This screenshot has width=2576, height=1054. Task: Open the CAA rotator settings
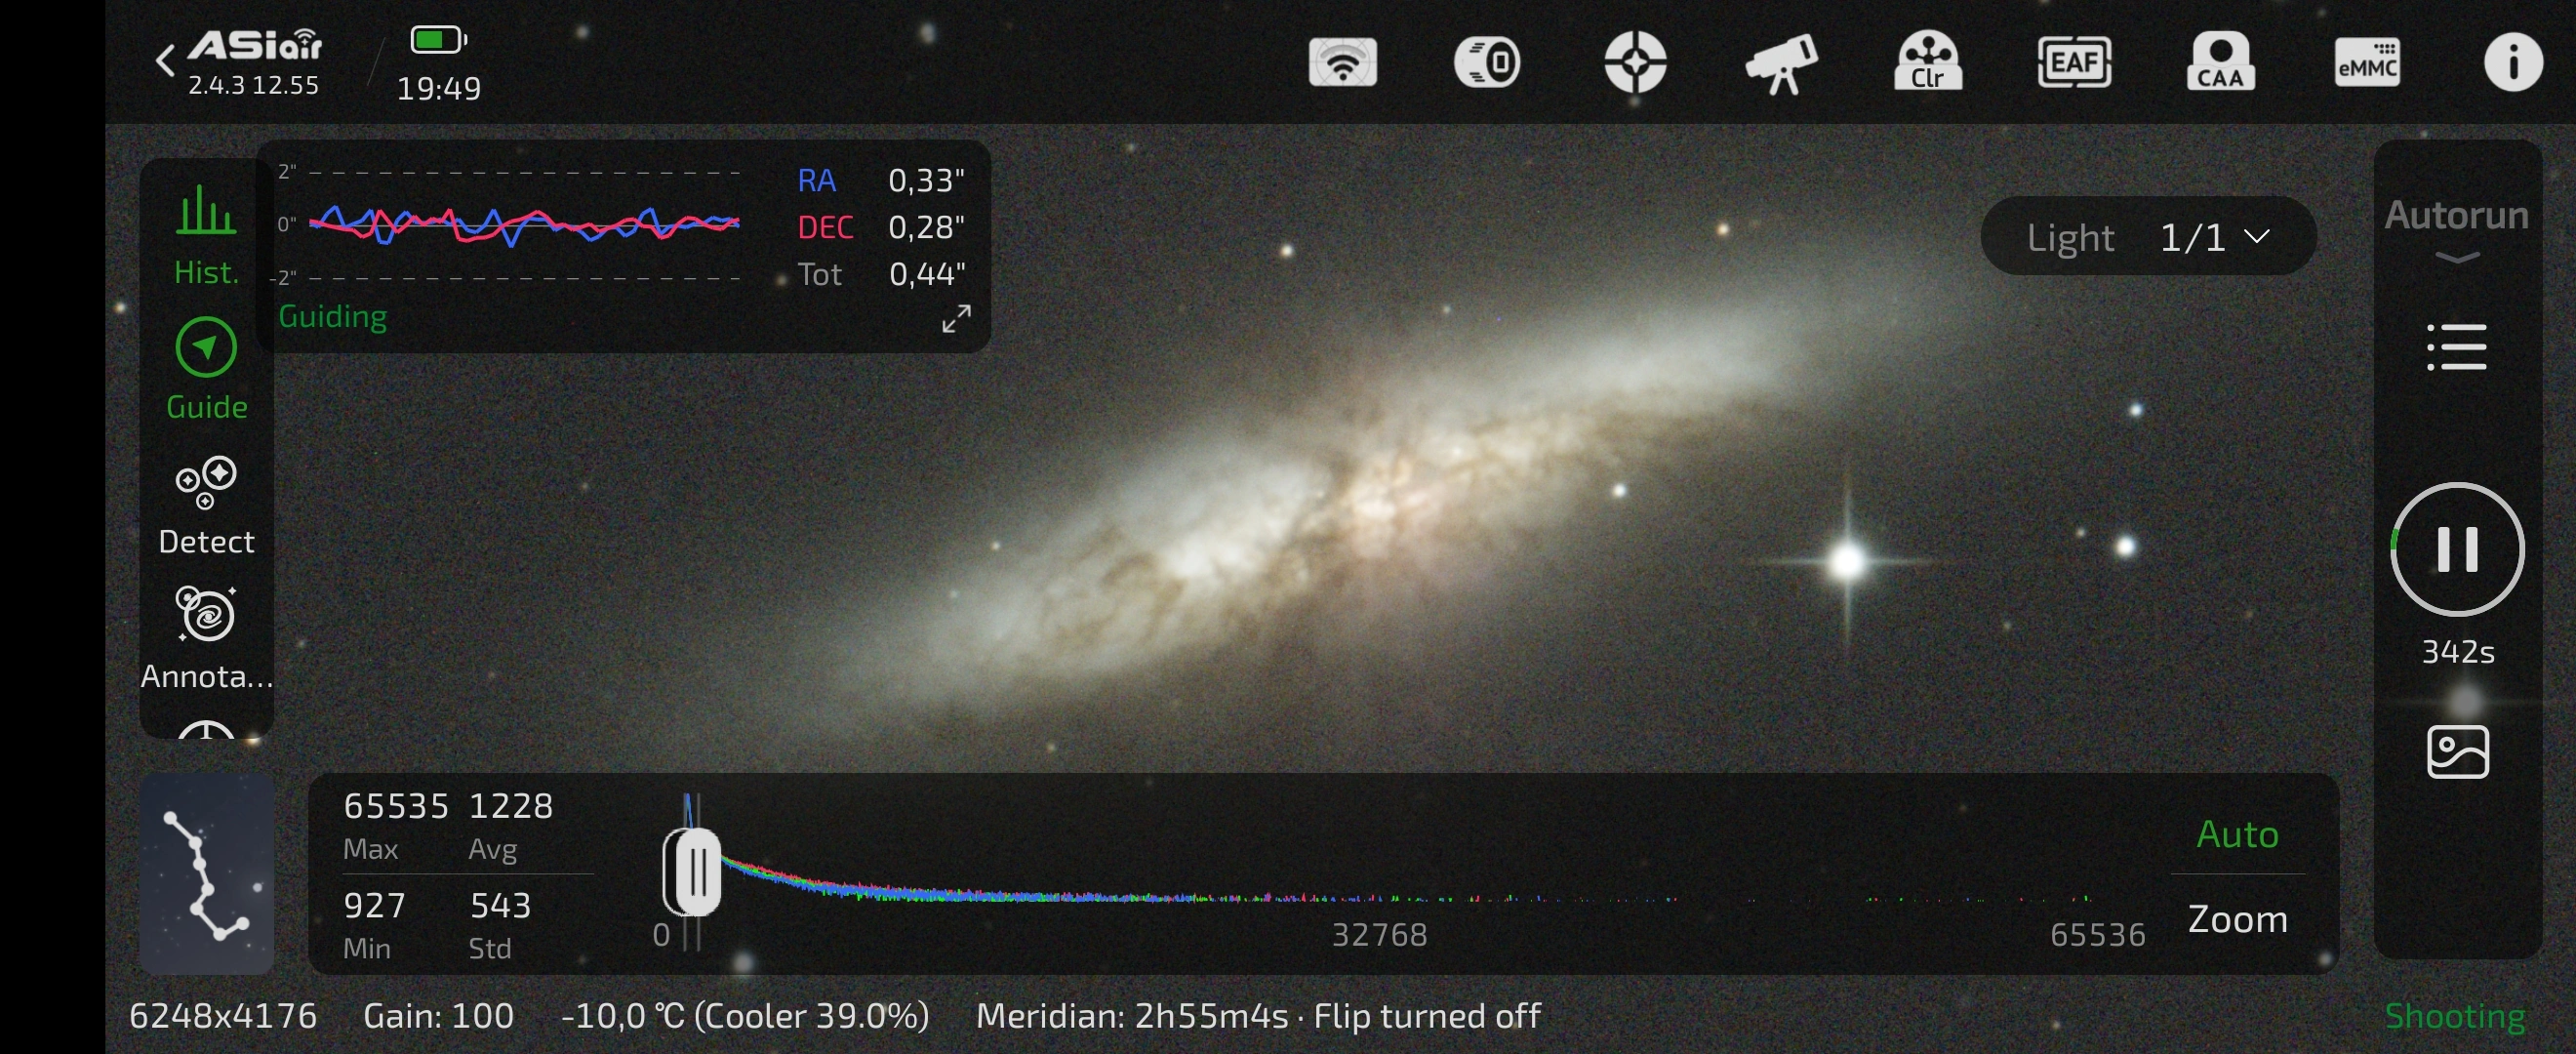click(x=2220, y=62)
